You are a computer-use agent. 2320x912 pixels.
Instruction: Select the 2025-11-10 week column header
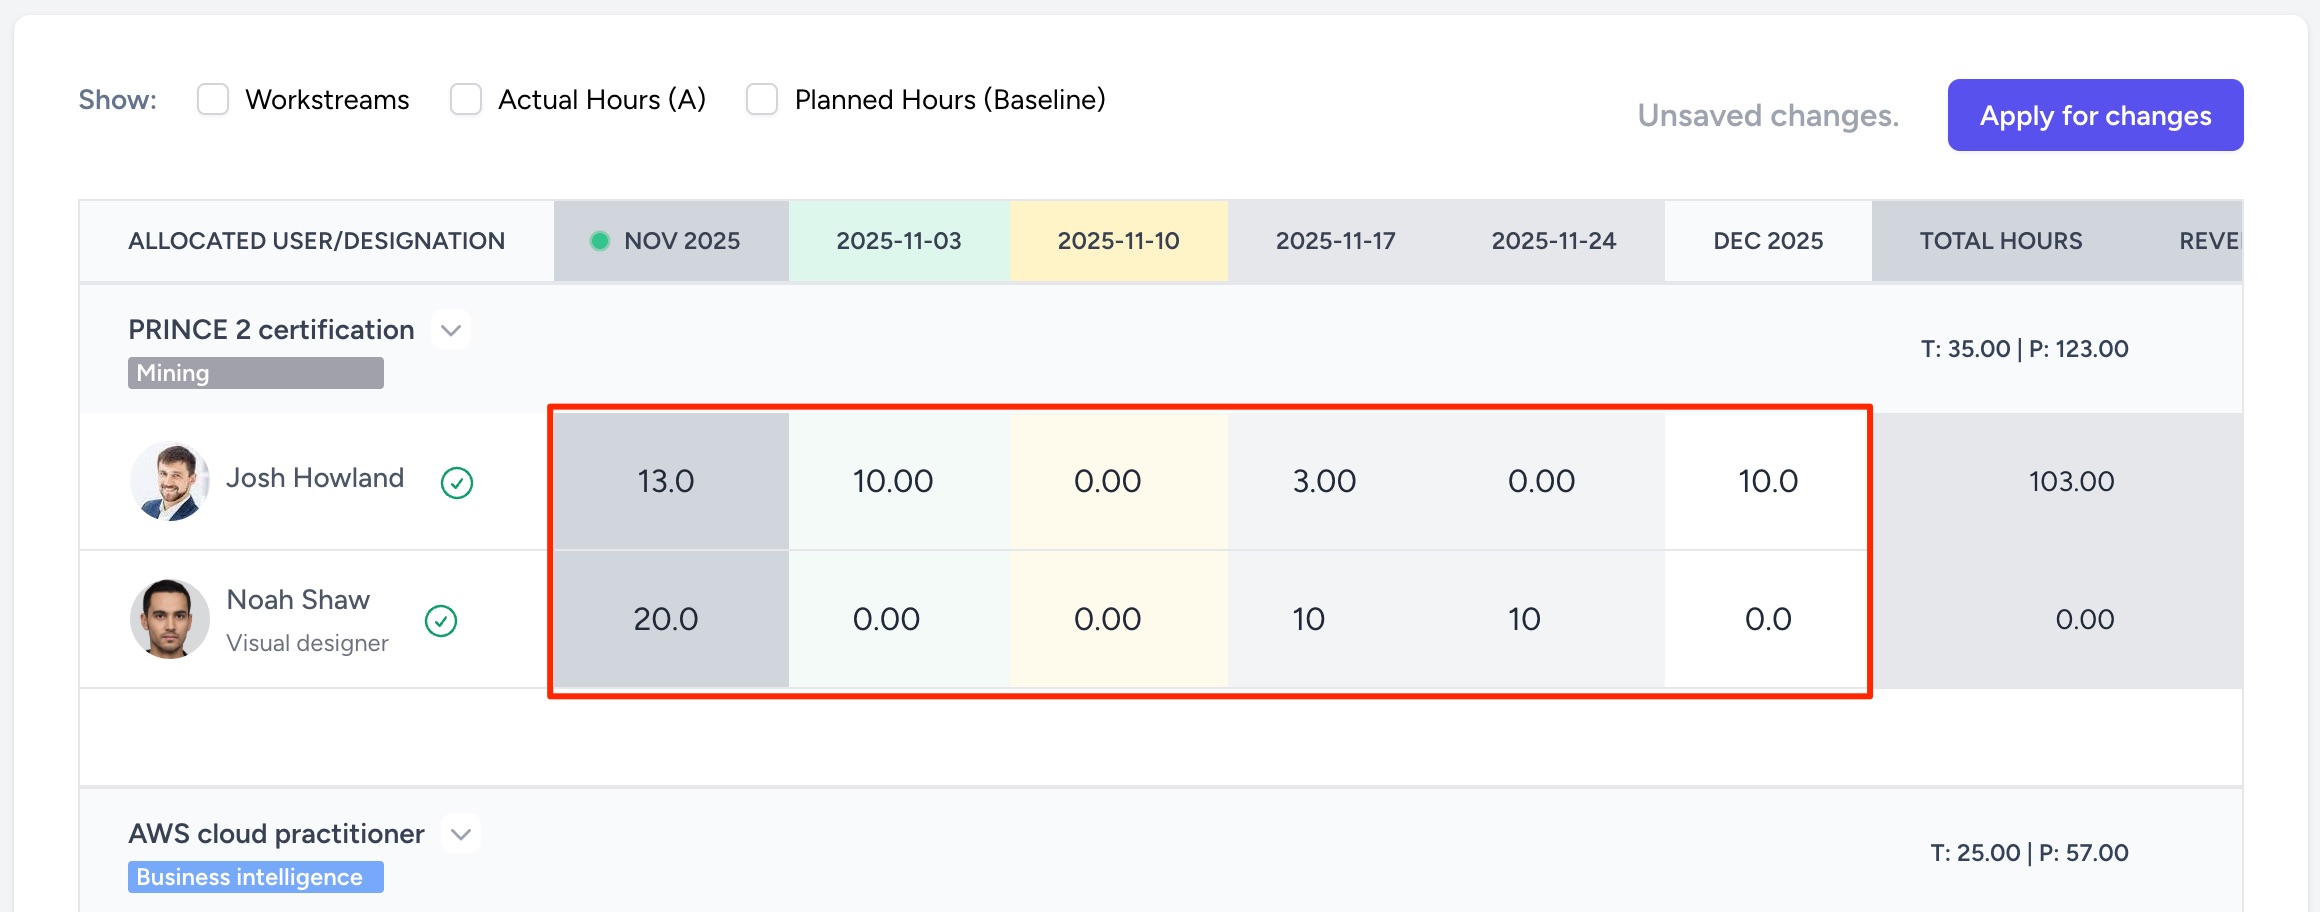1118,241
